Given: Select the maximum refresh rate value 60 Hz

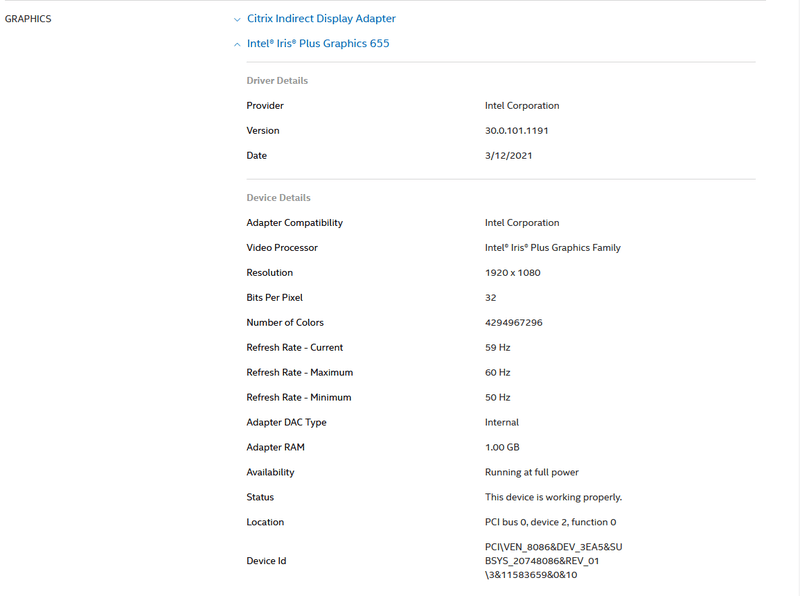Looking at the screenshot, I should [497, 372].
